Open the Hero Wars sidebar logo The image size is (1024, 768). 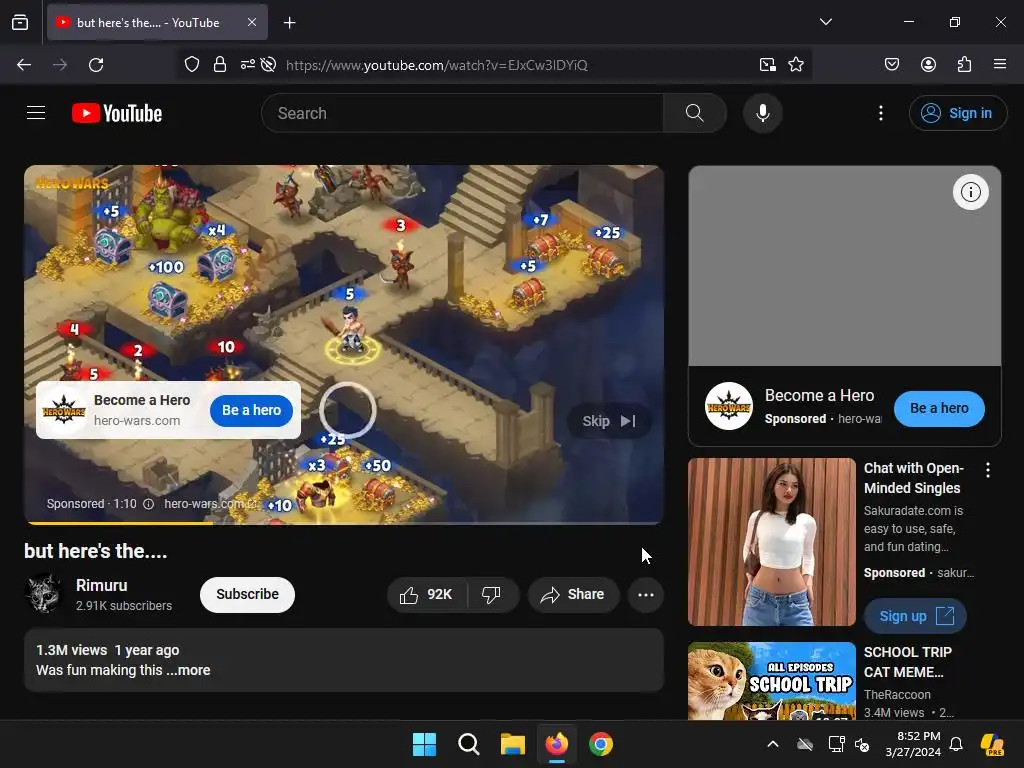pos(729,406)
